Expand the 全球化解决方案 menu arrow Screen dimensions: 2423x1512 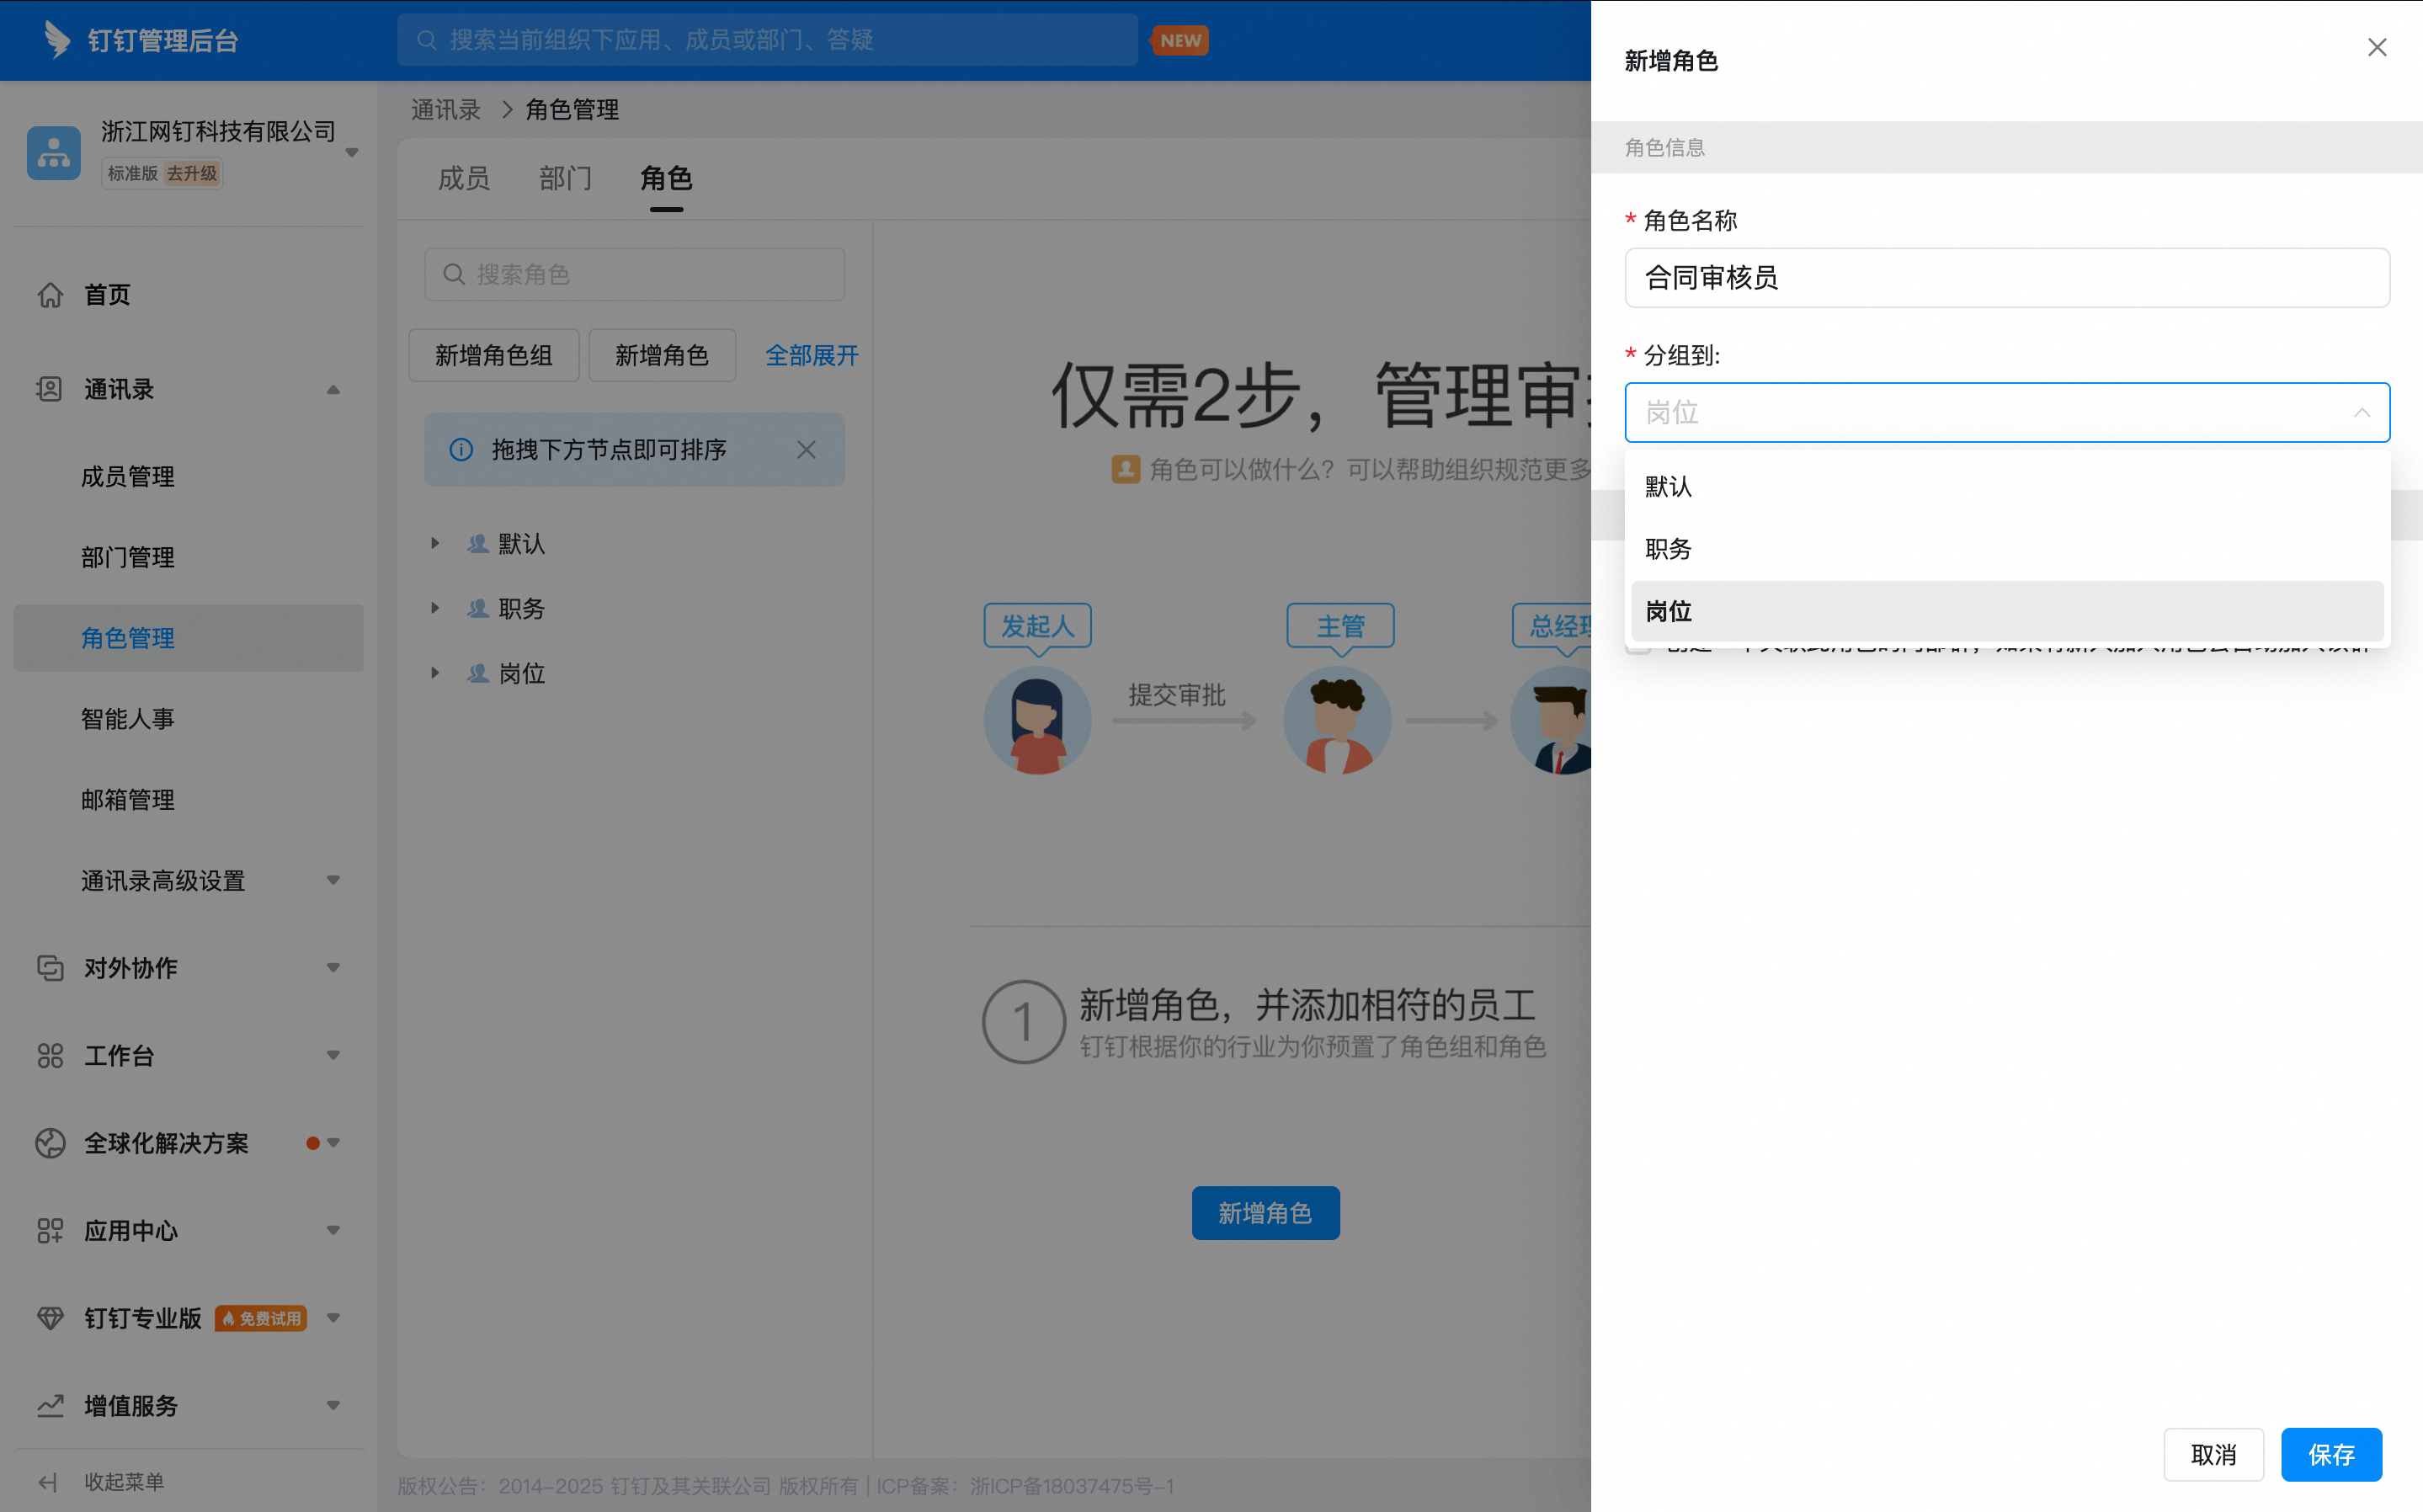tap(333, 1143)
